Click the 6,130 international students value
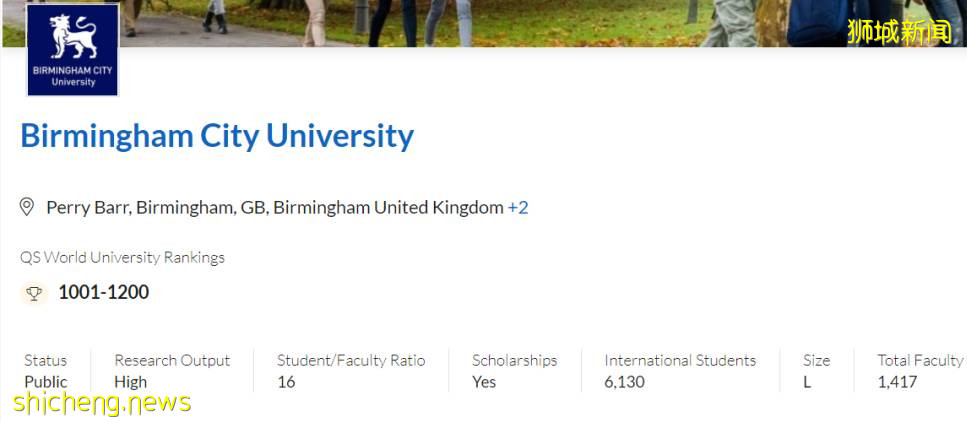967x422 pixels. pos(624,382)
